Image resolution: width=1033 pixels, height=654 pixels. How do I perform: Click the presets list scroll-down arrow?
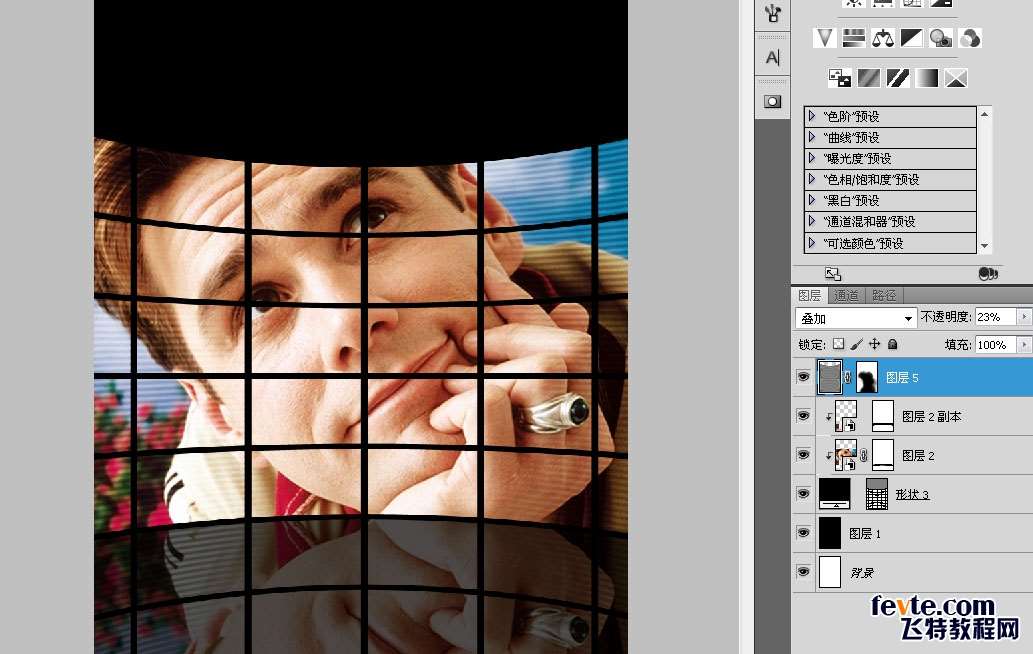[x=984, y=246]
